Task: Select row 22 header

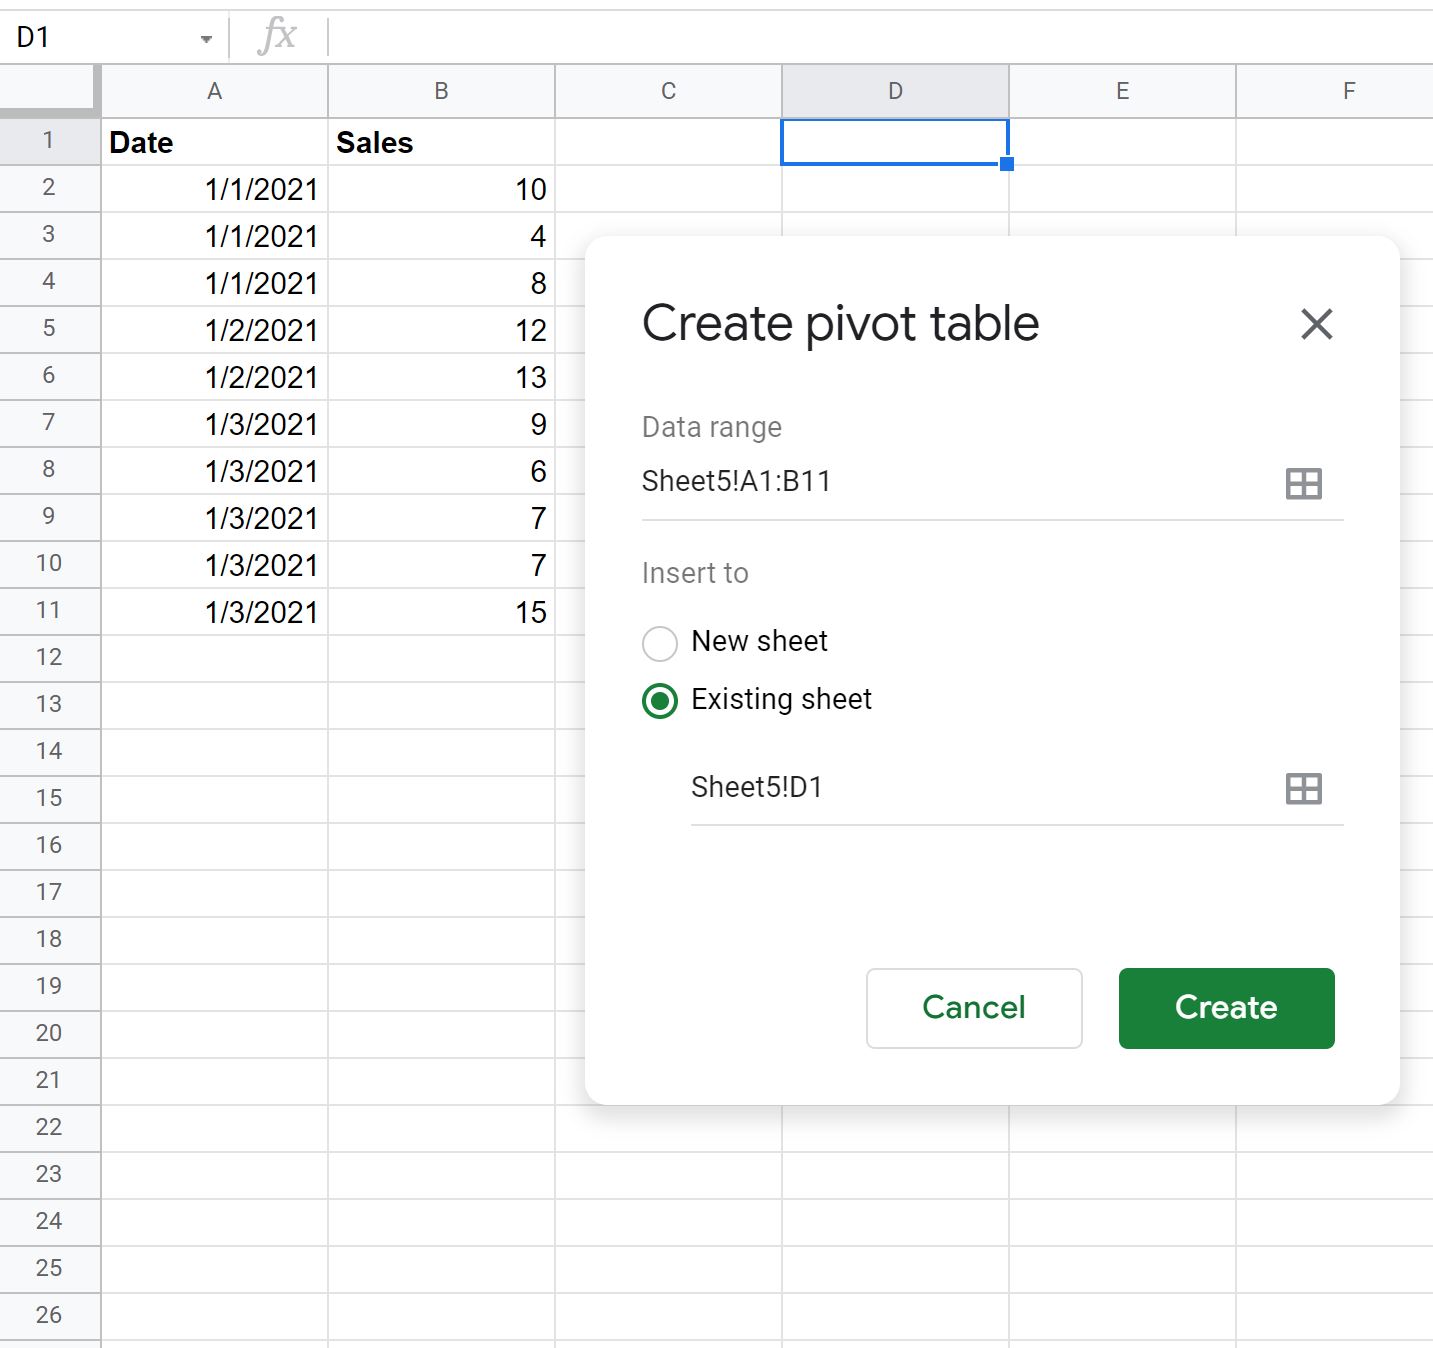Action: tap(49, 1128)
